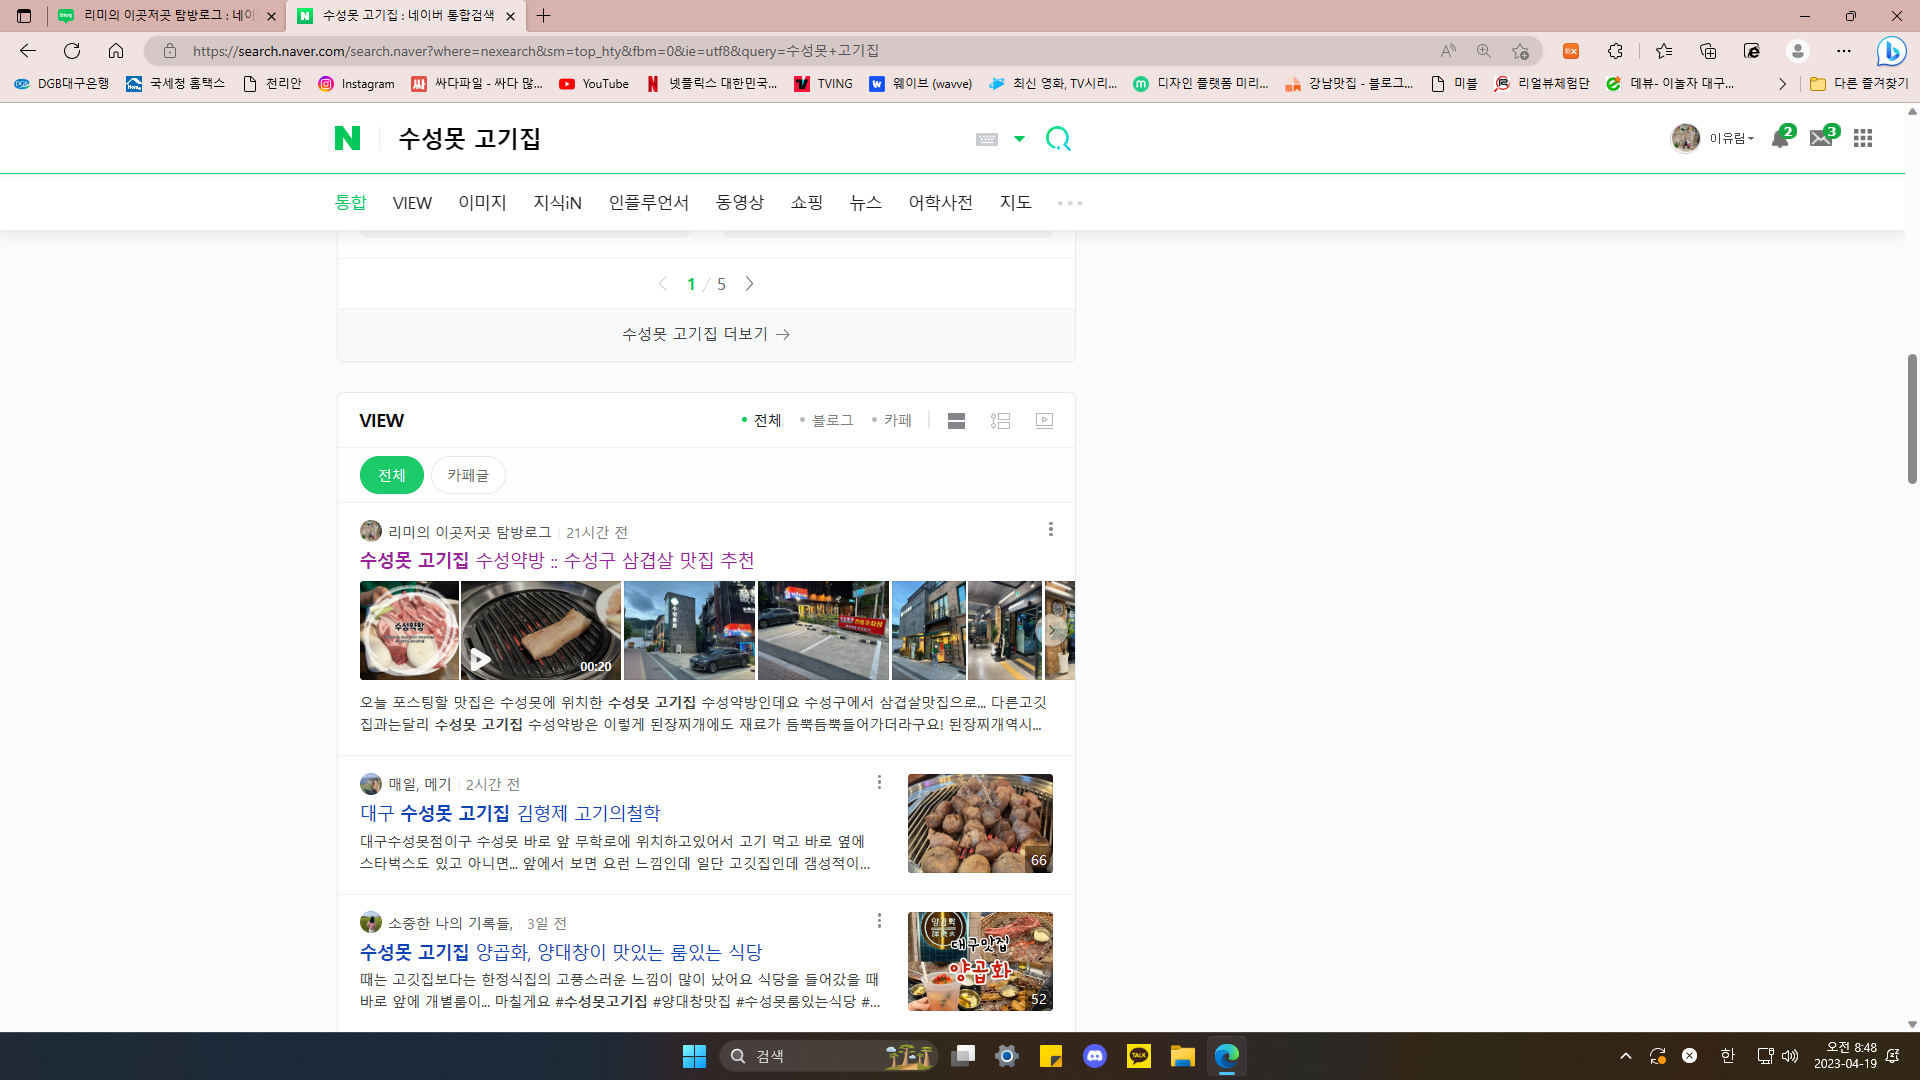Open browser extensions puzzle icon
The image size is (1920, 1080).
pyautogui.click(x=1615, y=51)
